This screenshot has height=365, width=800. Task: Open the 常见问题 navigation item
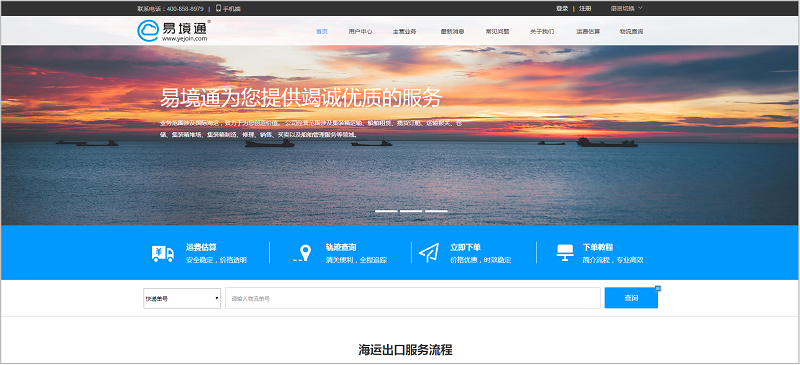point(497,31)
